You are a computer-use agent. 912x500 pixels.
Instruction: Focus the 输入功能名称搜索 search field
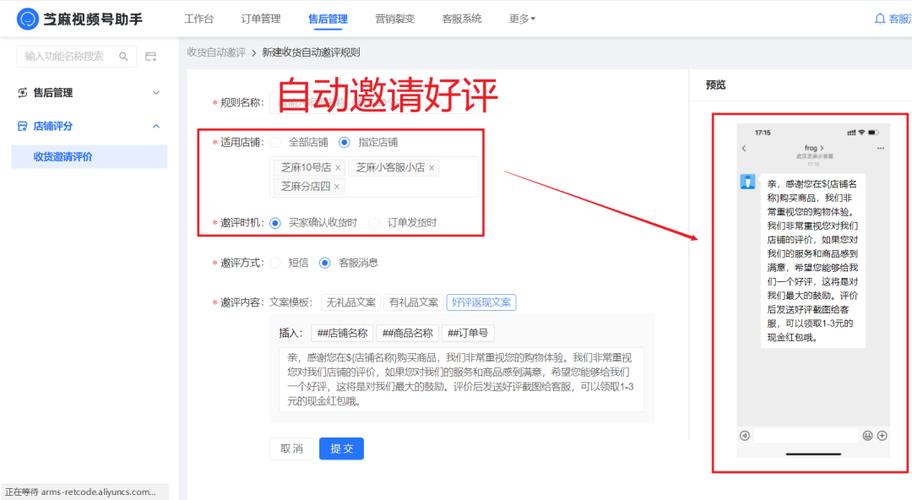click(77, 56)
